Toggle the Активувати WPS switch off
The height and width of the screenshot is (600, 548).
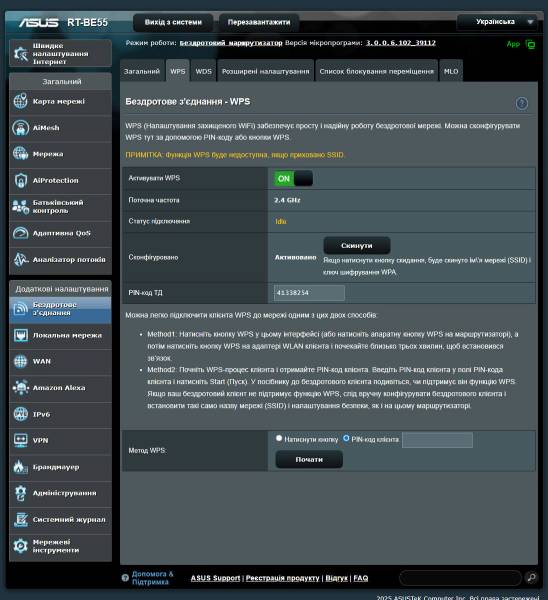click(294, 179)
